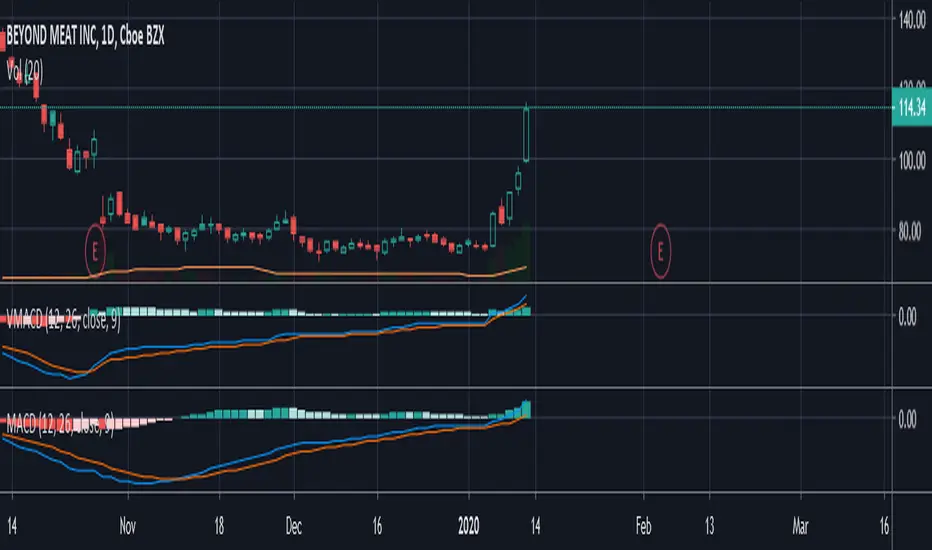Screen dimensions: 932x550
Task: Click the VMACD pane 0.00 axis value
Action: (907, 317)
